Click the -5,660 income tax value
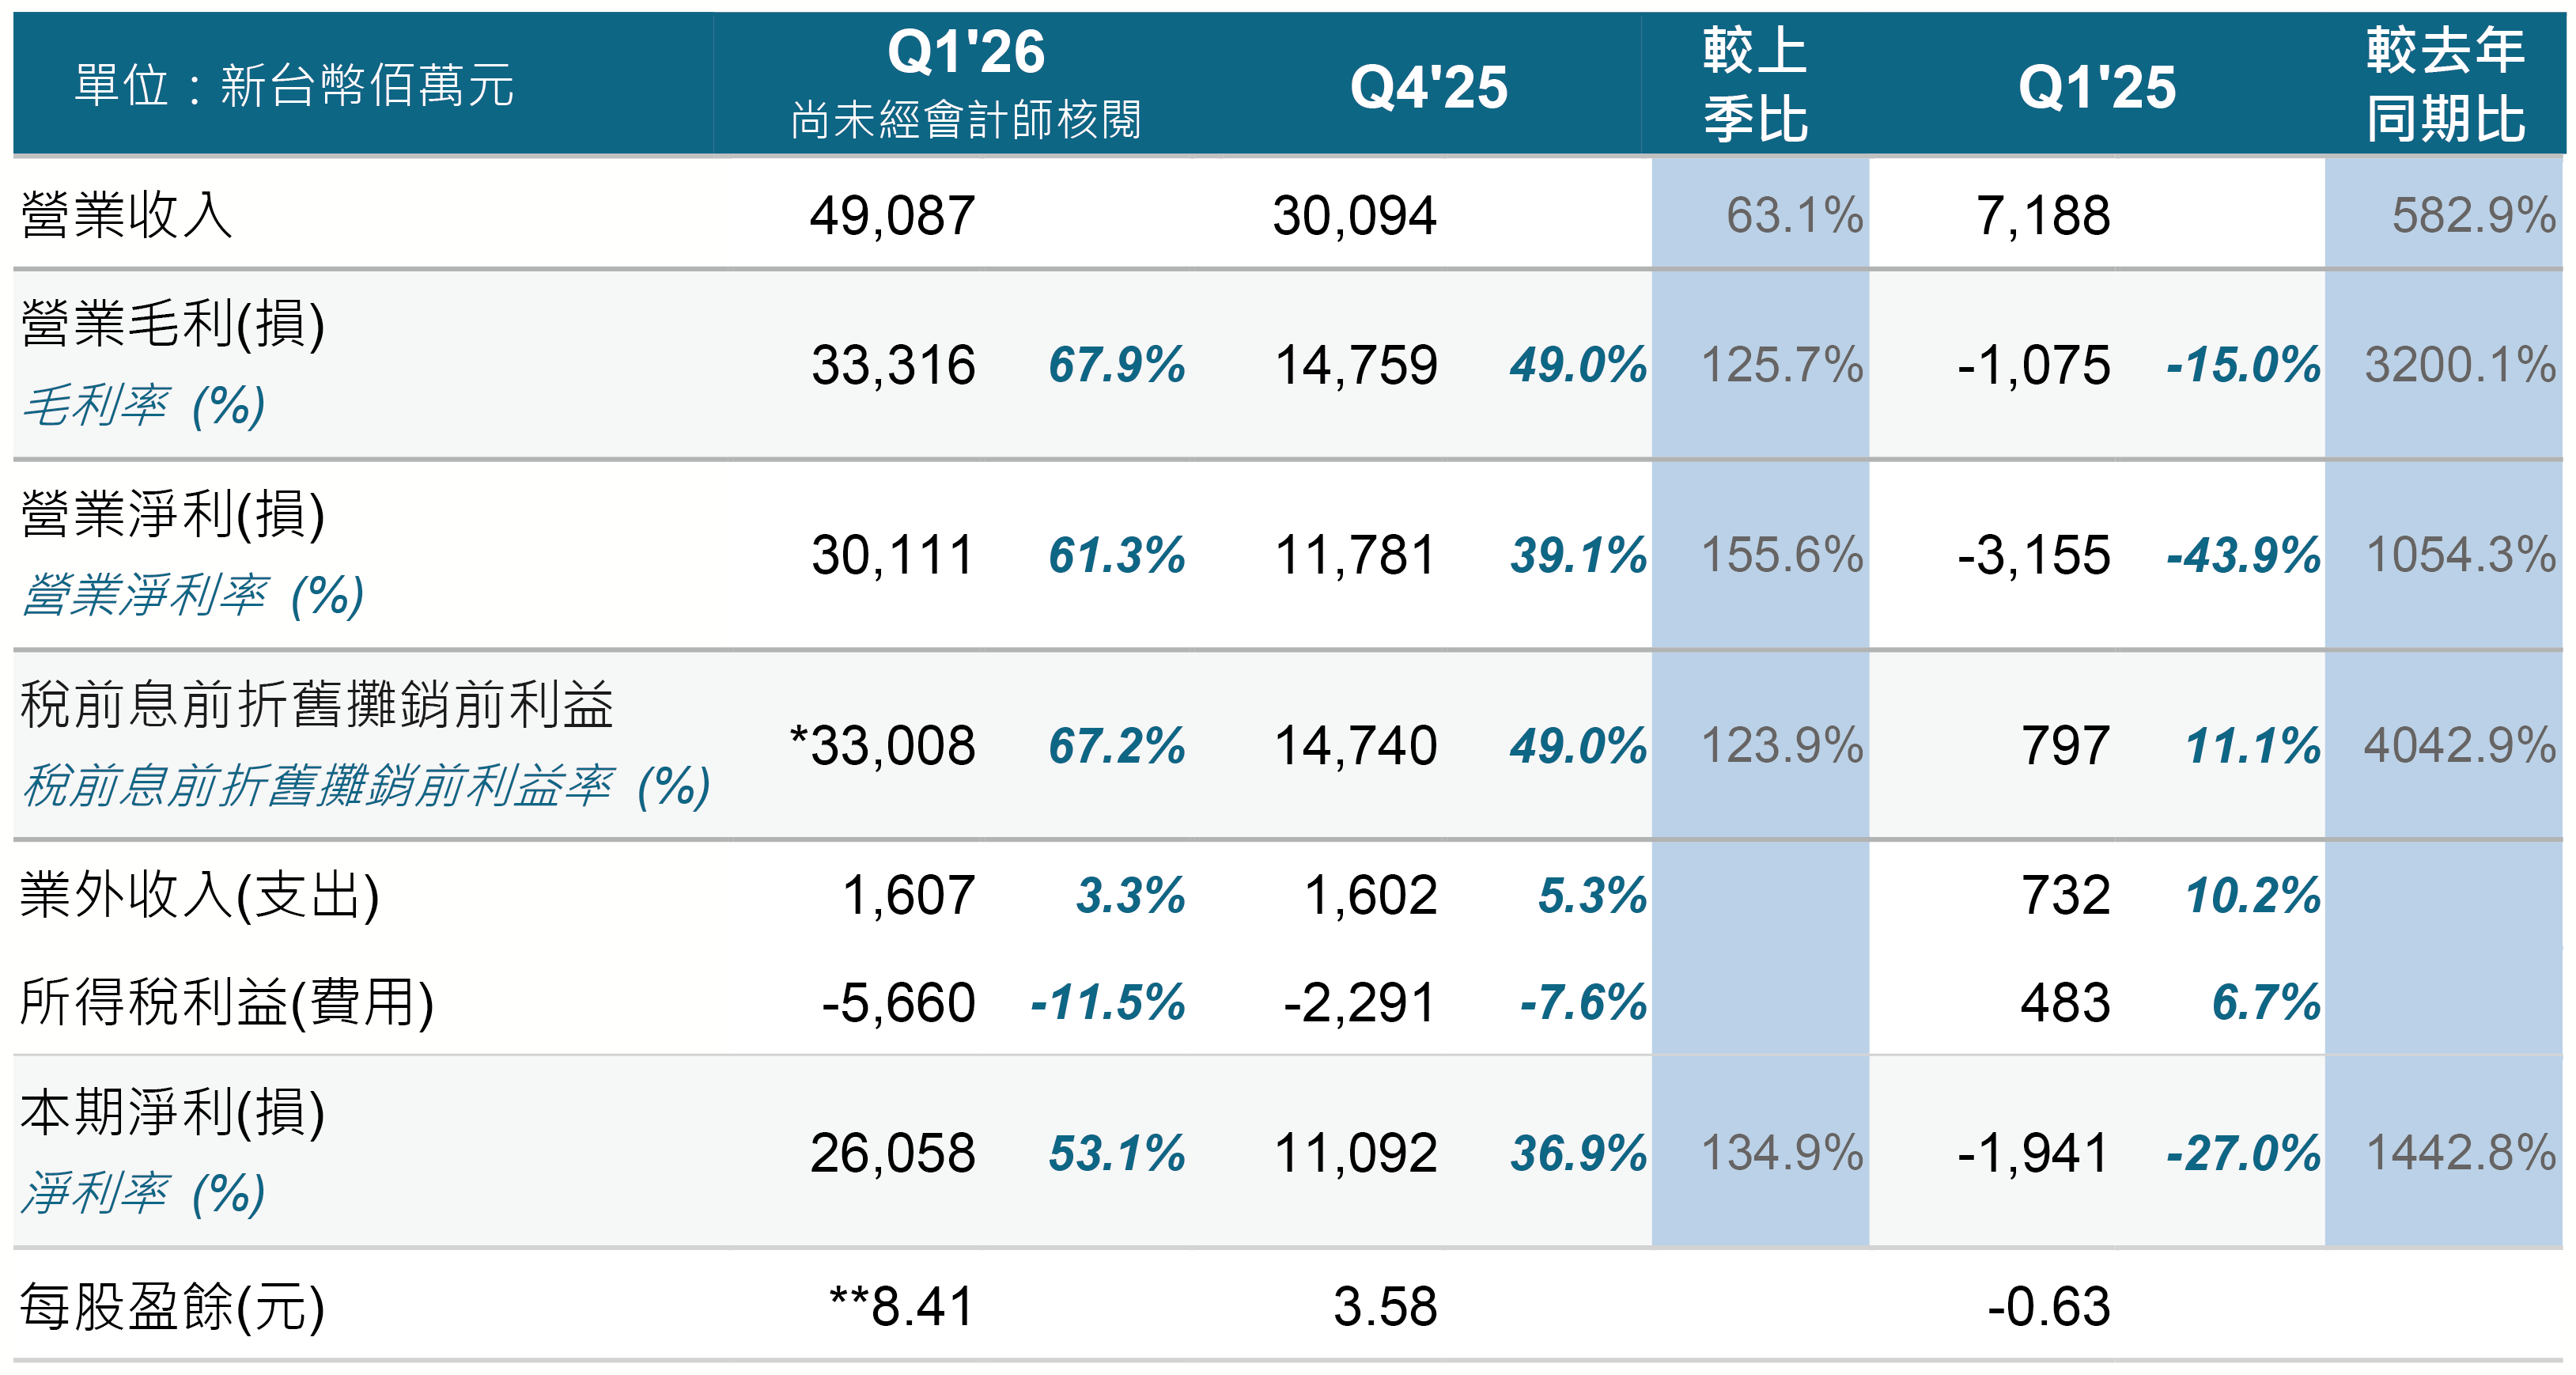The height and width of the screenshot is (1375, 2576). (x=898, y=1003)
